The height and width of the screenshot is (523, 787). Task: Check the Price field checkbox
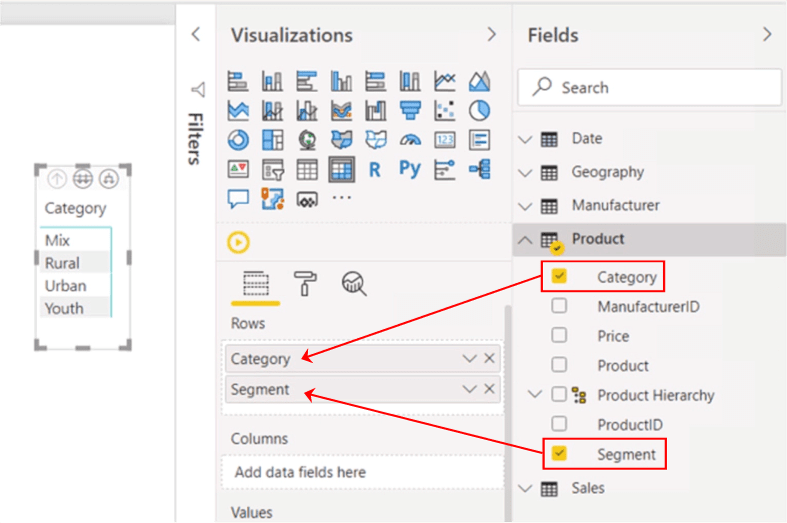(559, 336)
